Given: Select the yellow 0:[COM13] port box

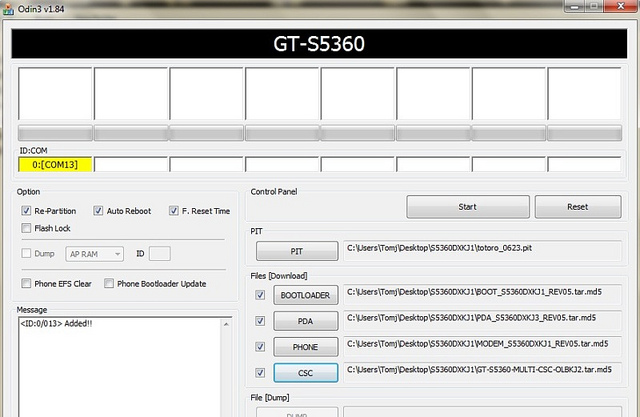Looking at the screenshot, I should click(x=55, y=164).
